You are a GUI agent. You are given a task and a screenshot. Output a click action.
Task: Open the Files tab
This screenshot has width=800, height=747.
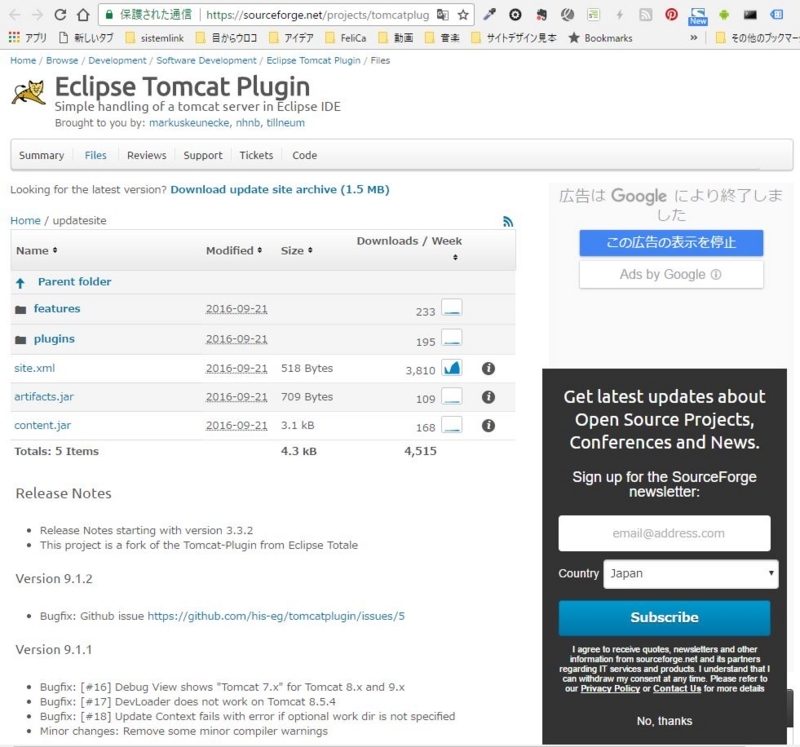(95, 155)
